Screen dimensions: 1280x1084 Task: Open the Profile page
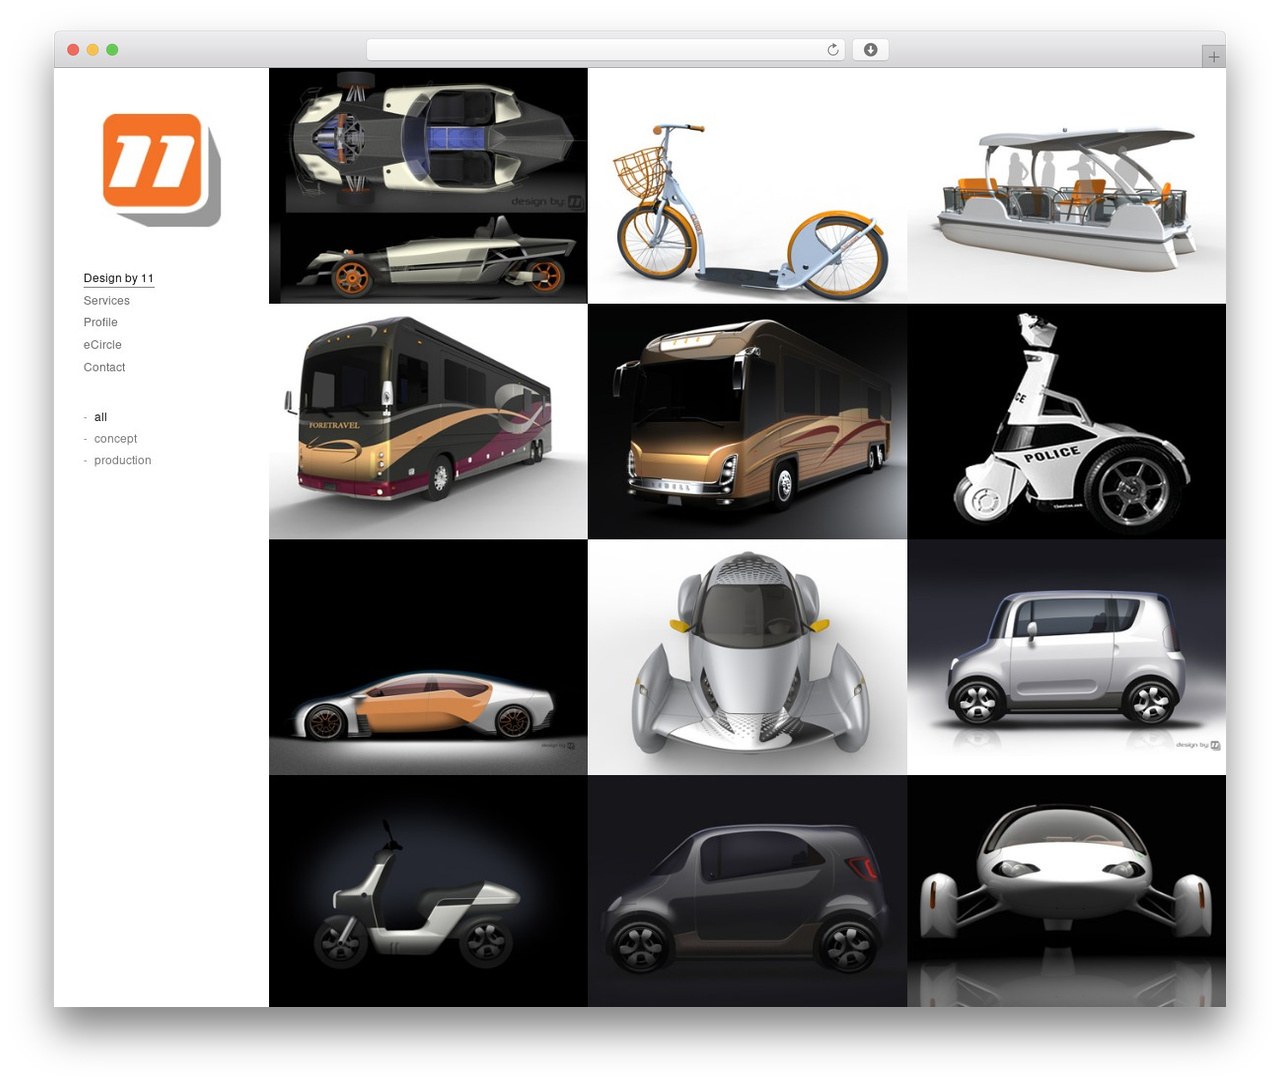[101, 322]
